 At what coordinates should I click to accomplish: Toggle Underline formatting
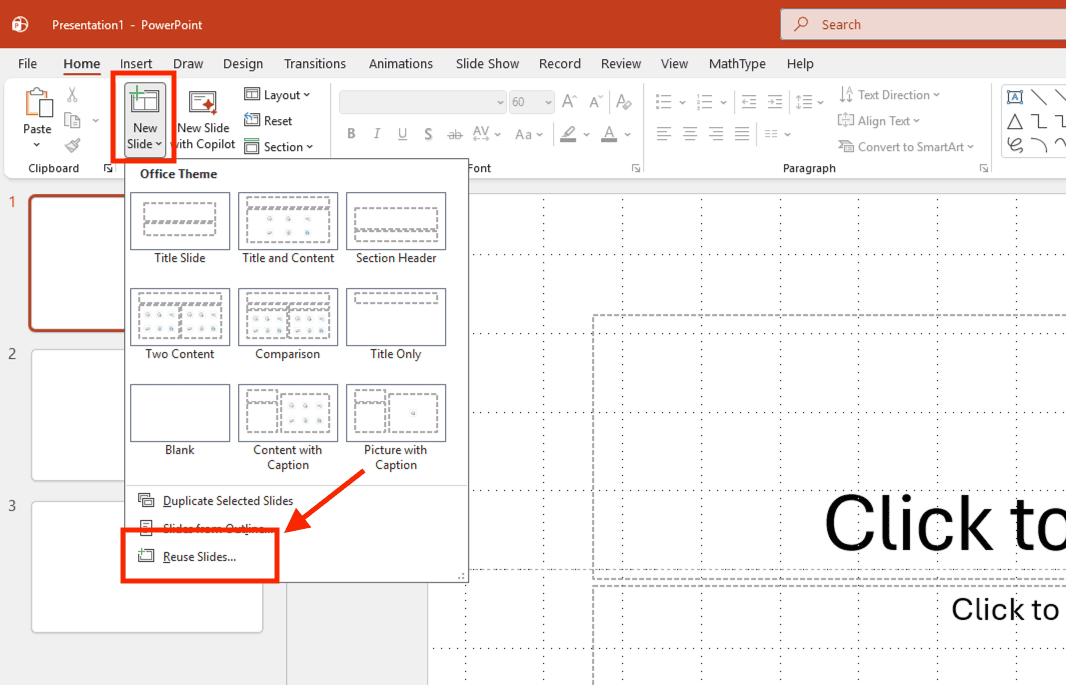point(402,134)
